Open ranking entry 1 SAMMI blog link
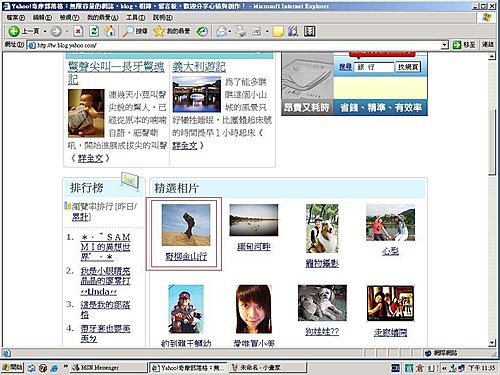The image size is (500, 375). (x=105, y=247)
